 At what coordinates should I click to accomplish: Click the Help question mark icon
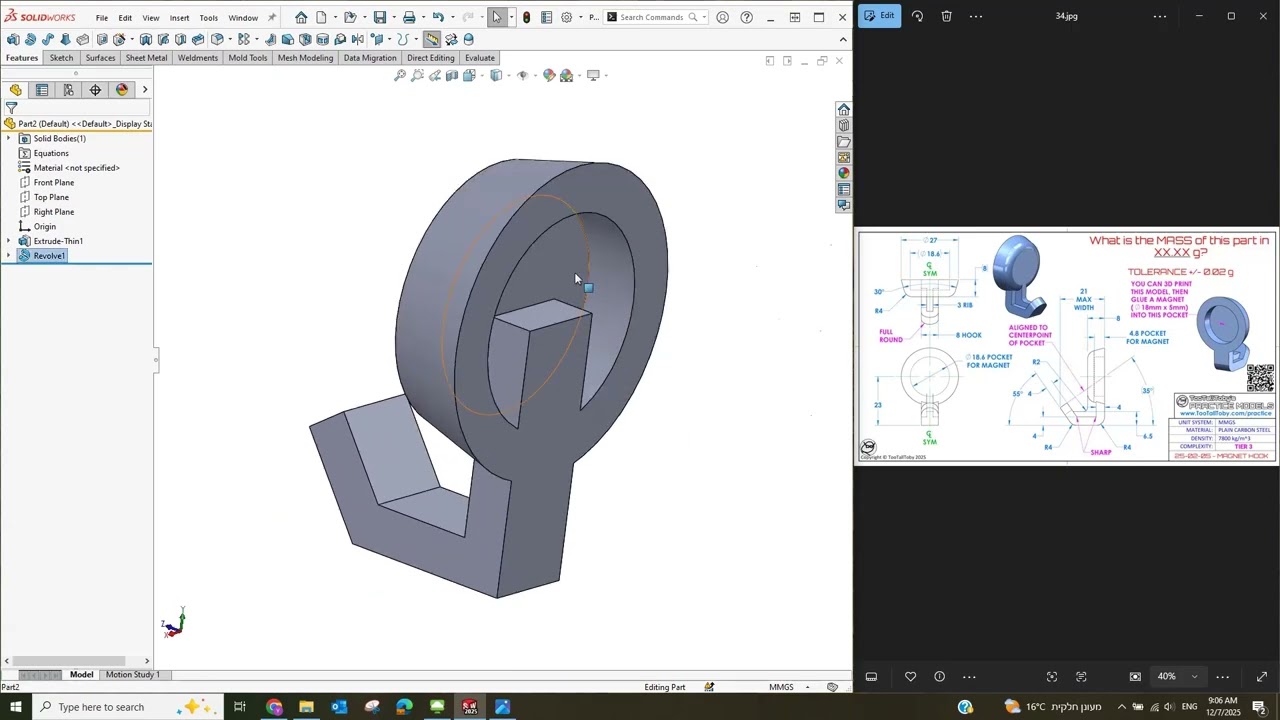(746, 17)
